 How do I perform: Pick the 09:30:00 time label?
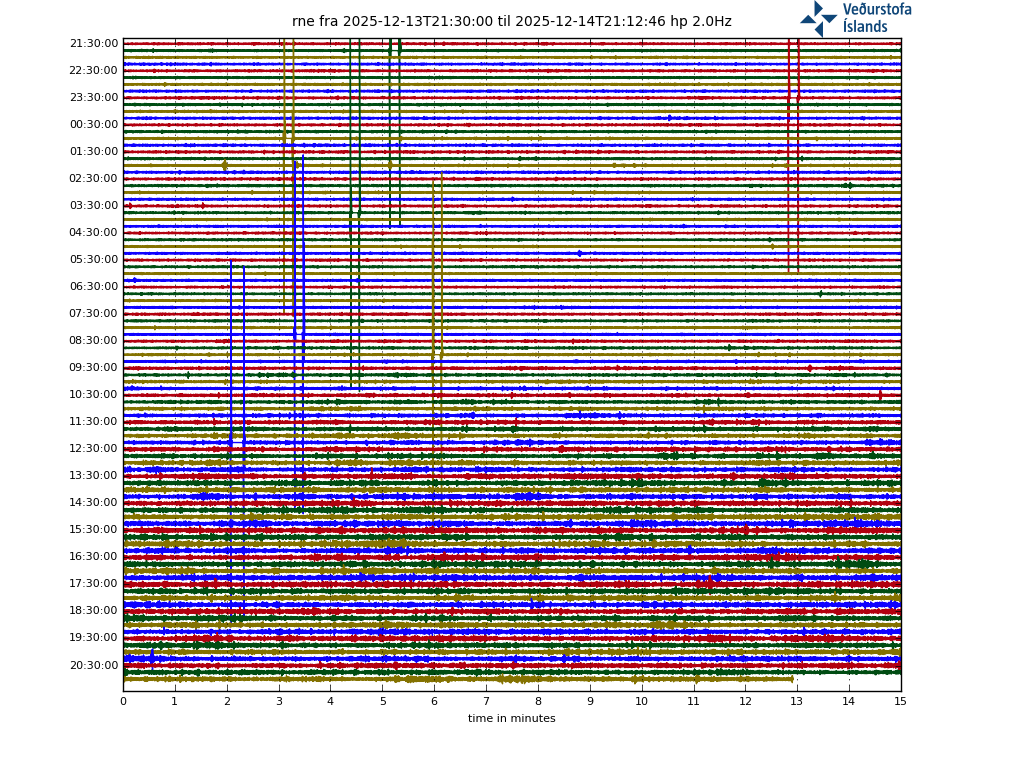94,368
